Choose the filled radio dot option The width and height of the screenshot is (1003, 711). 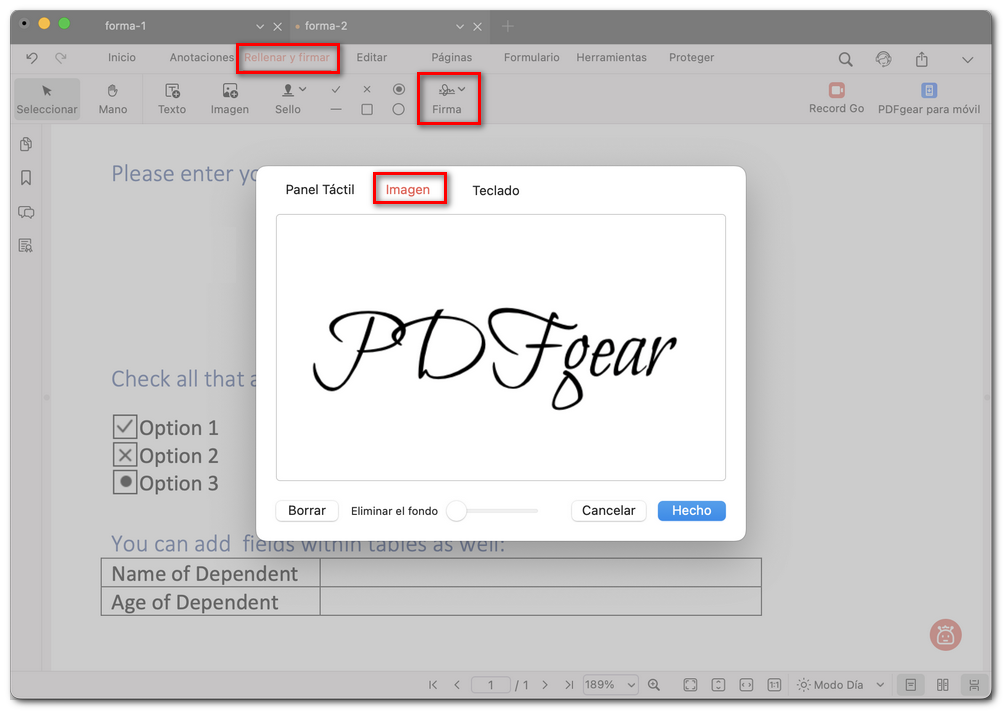tap(398, 90)
